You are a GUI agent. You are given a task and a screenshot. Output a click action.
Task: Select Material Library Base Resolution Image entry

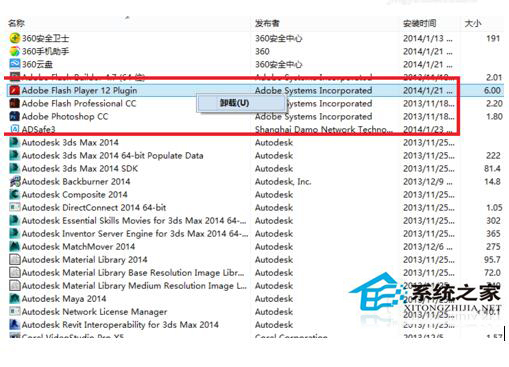point(133,272)
